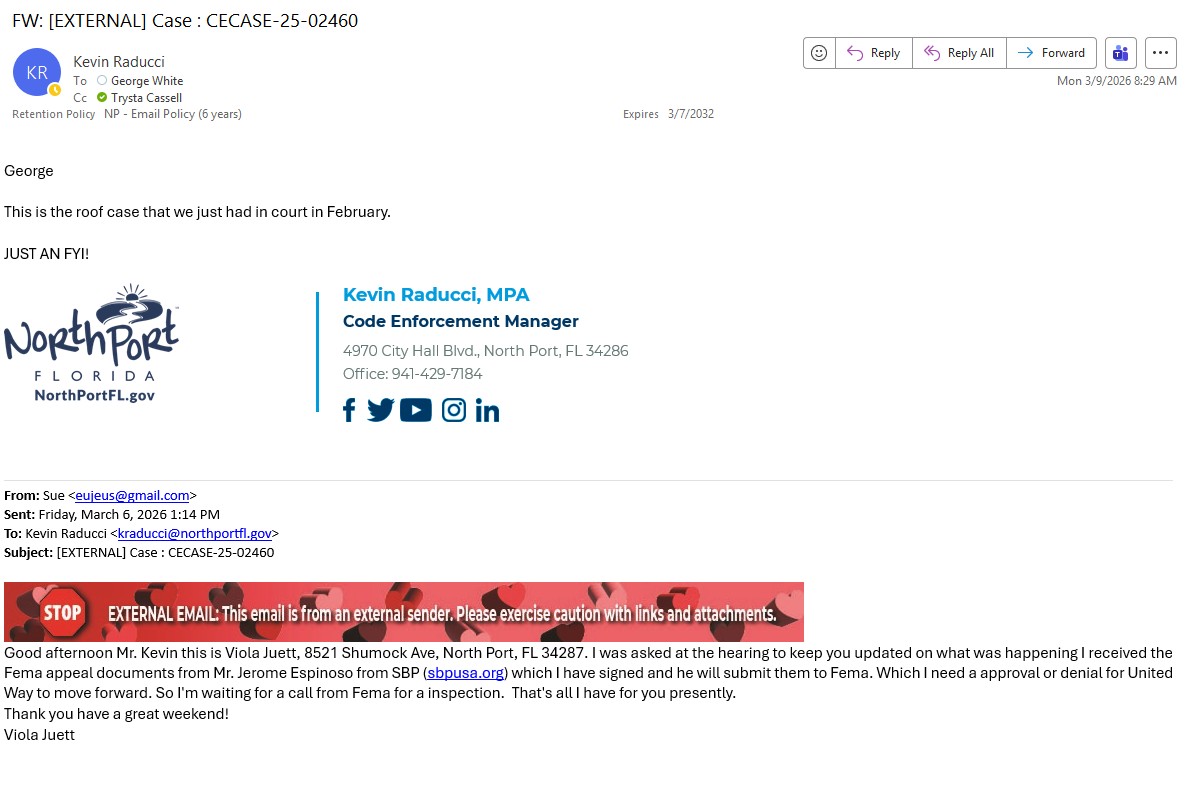
Task: Click the KR sender avatar
Action: pyautogui.click(x=37, y=72)
